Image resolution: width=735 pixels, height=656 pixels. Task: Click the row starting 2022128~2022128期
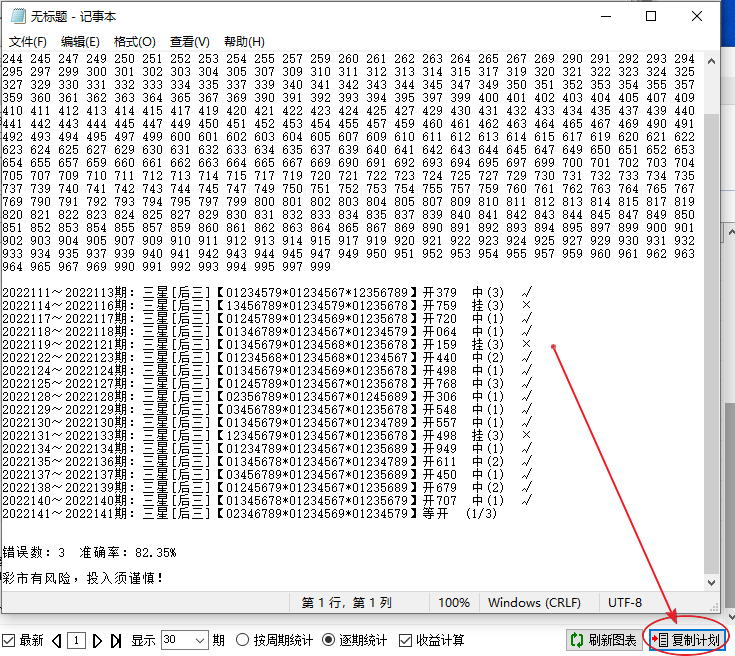tap(267, 397)
